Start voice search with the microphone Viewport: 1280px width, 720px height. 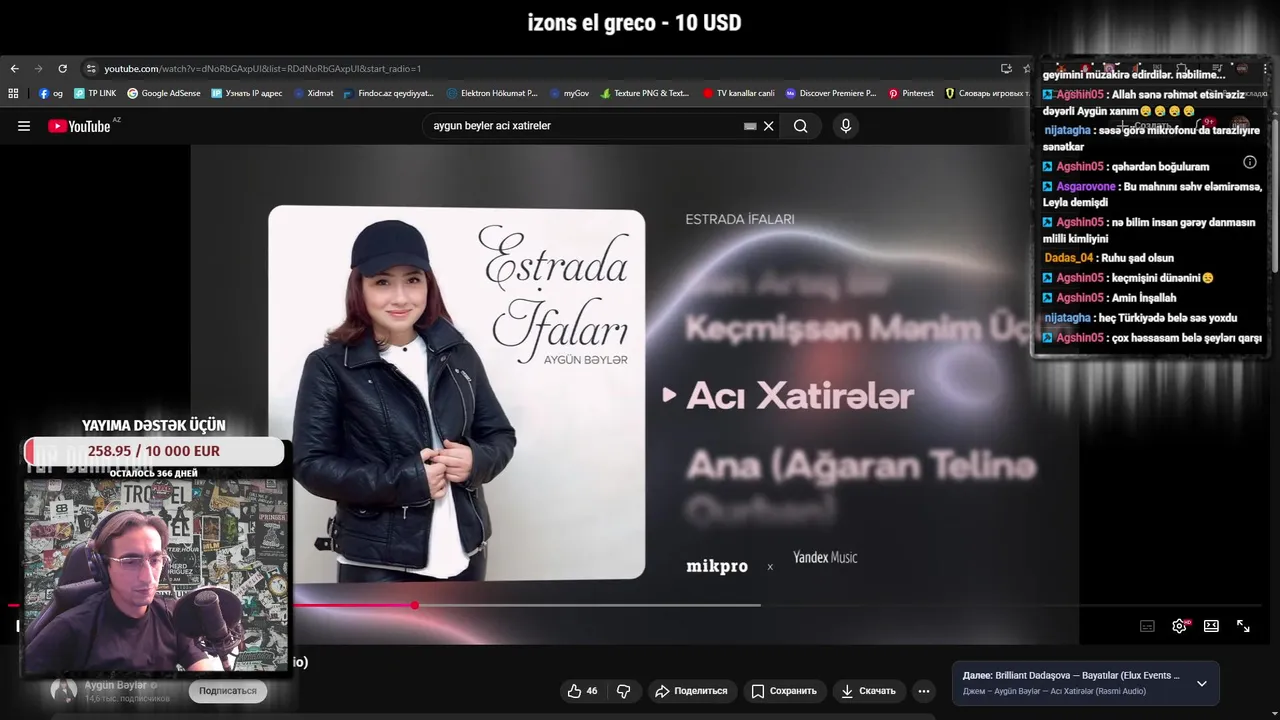[846, 126]
